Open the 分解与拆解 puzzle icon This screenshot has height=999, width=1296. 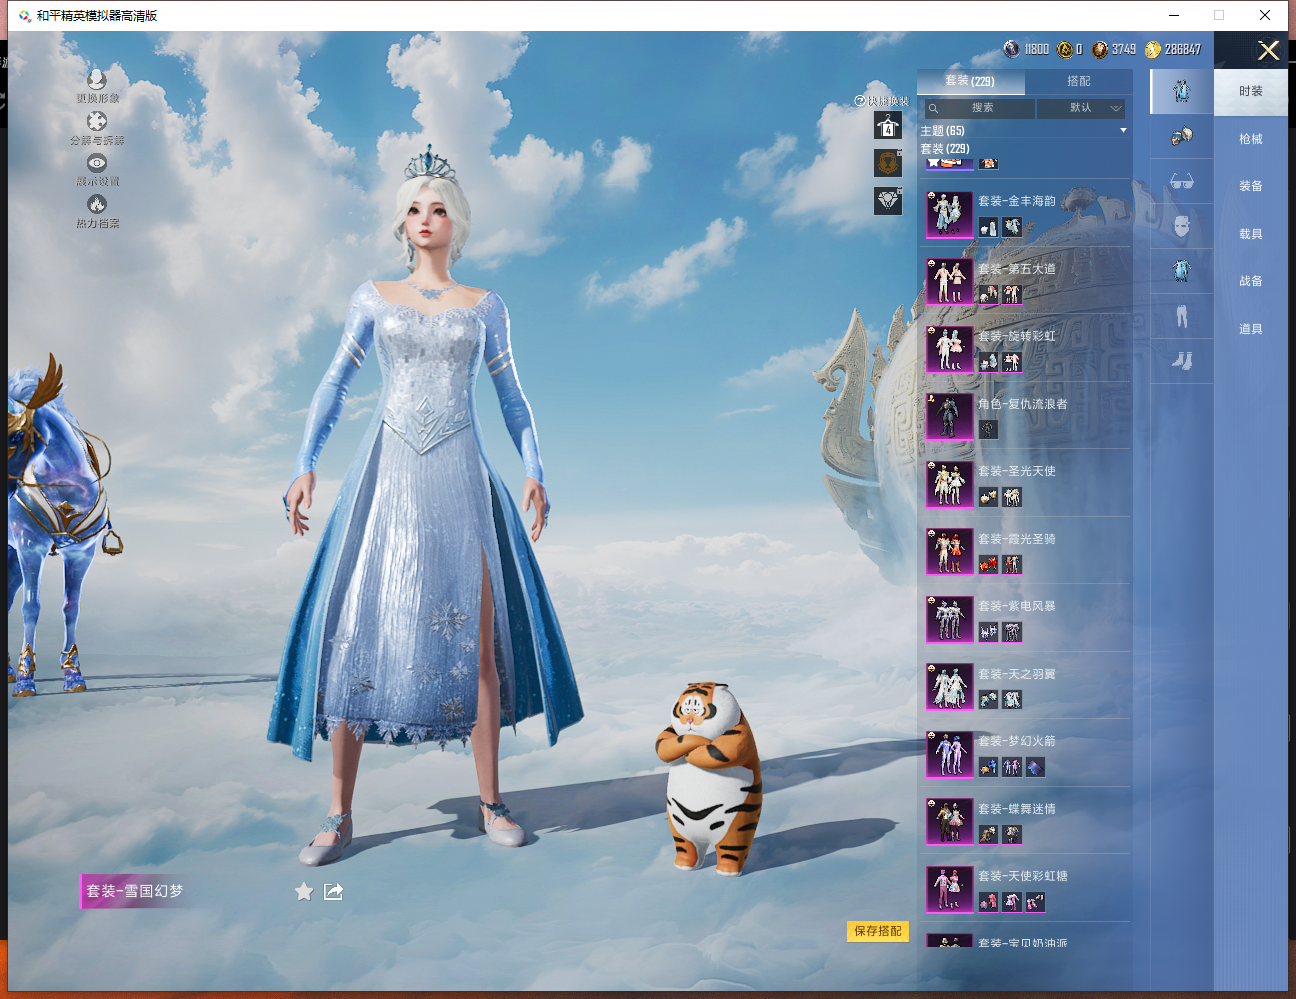pos(97,121)
